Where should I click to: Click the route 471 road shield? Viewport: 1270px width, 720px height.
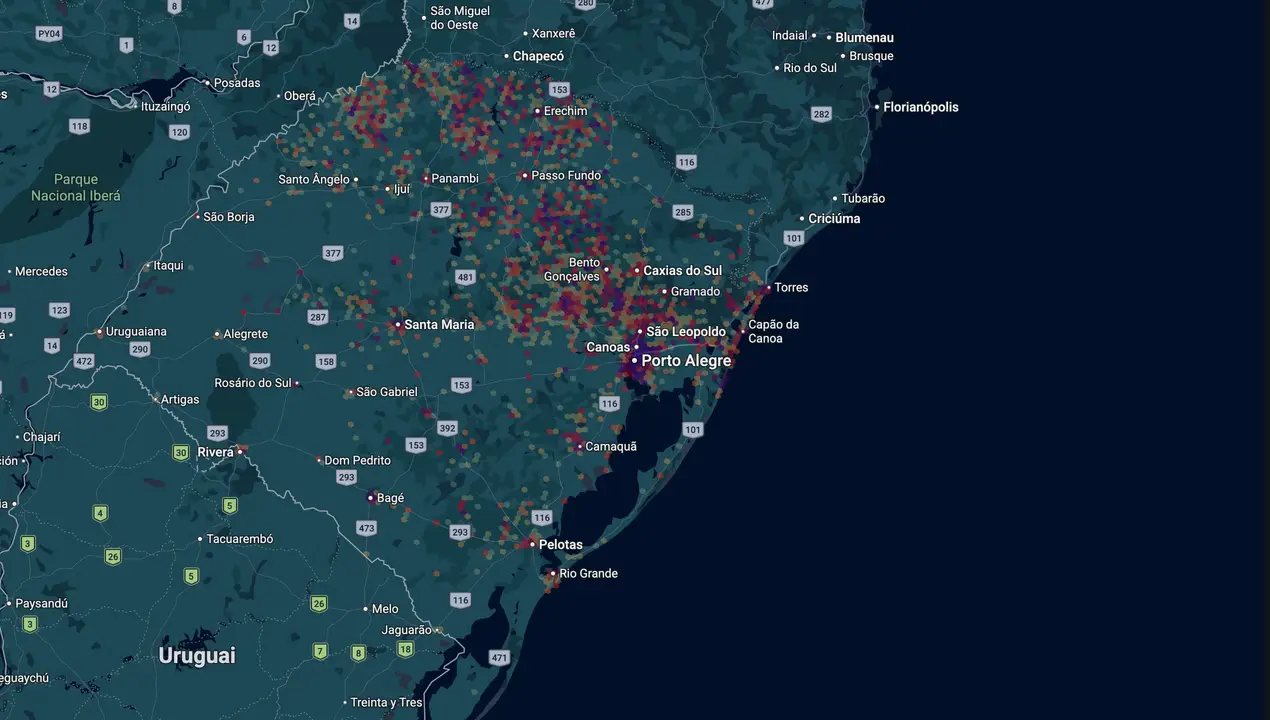[x=500, y=657]
